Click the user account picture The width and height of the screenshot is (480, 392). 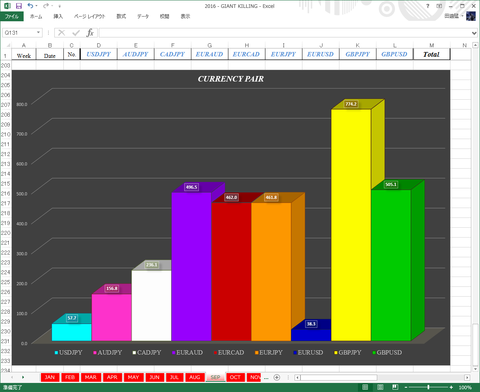471,16
